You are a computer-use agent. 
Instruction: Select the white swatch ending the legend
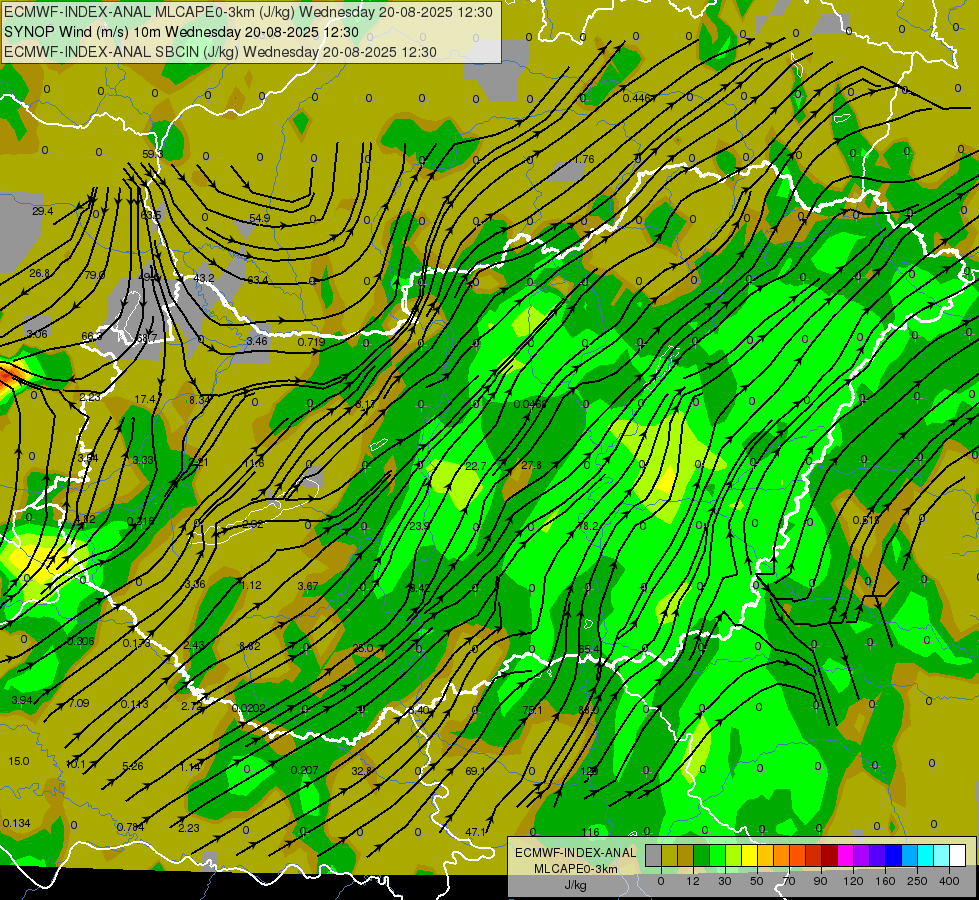(958, 856)
